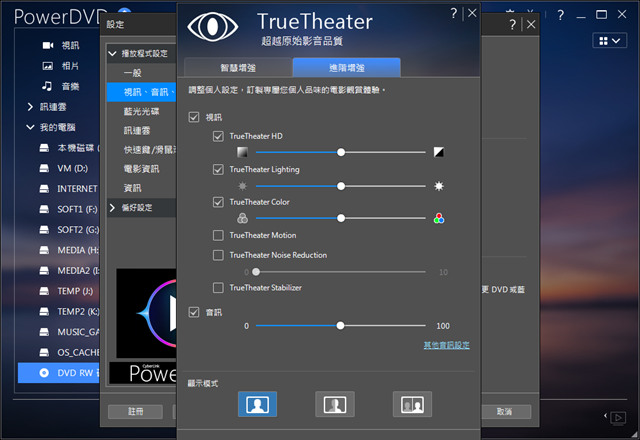The height and width of the screenshot is (440, 640).
Task: Select INTERNET drive in sidebar
Action: (x=68, y=189)
